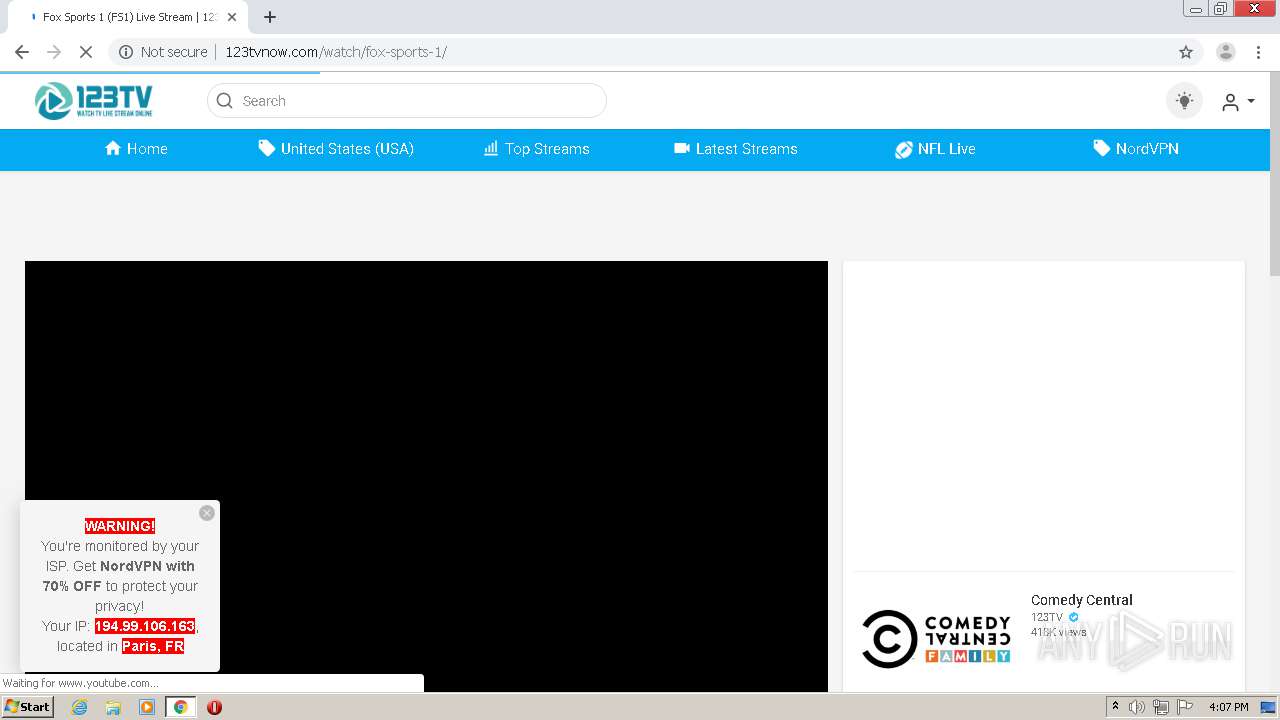Click the browser forward arrow
Viewport: 1280px width, 720px height.
(54, 52)
